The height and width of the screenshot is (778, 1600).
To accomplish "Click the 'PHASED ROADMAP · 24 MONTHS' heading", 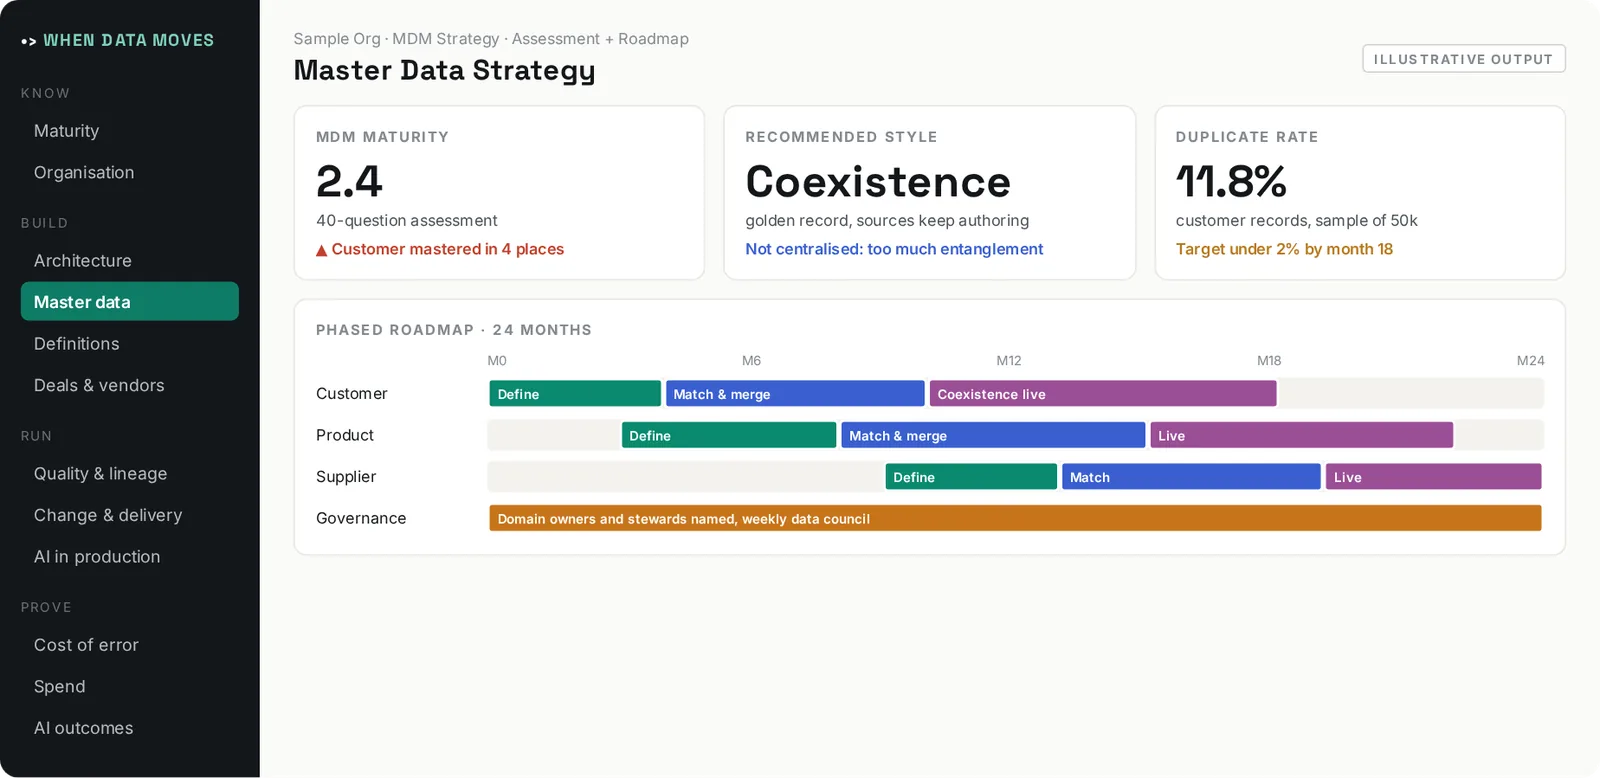I will 454,330.
